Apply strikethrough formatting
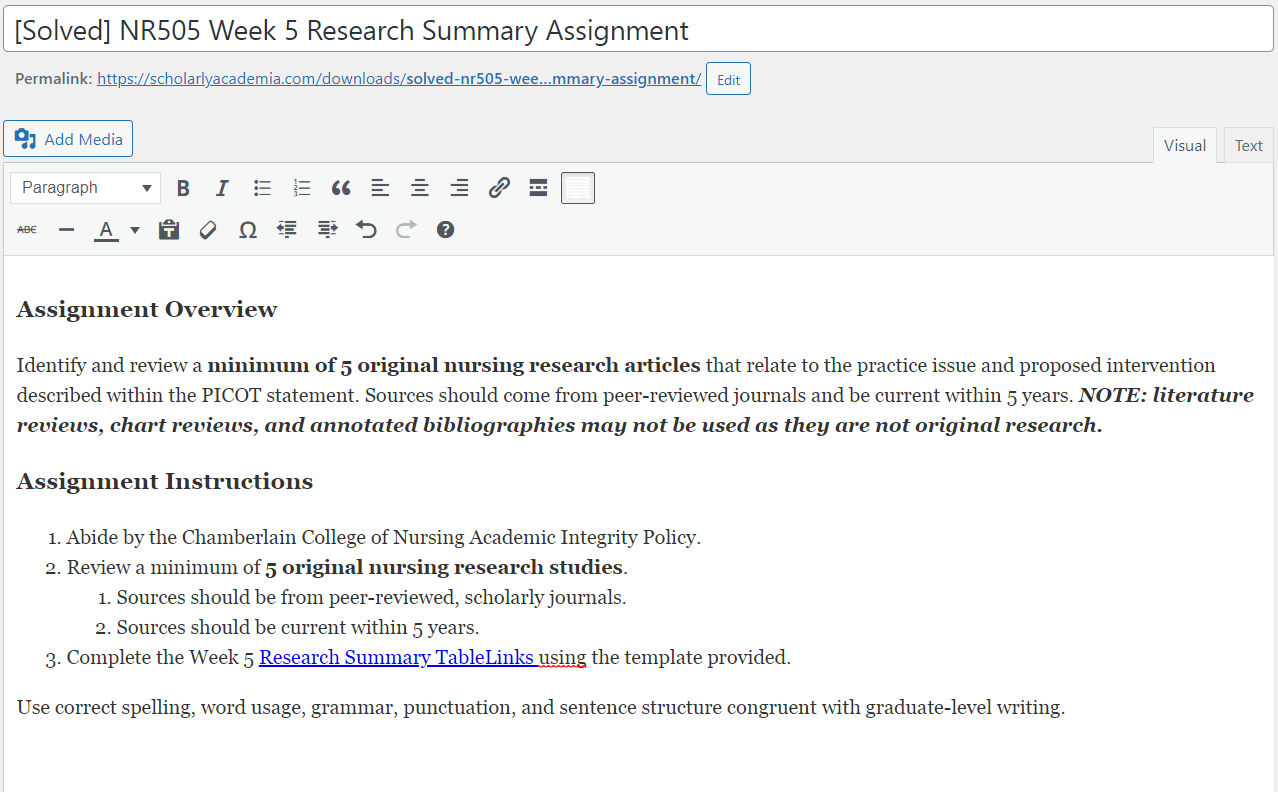Viewport: 1278px width, 792px height. click(x=27, y=230)
